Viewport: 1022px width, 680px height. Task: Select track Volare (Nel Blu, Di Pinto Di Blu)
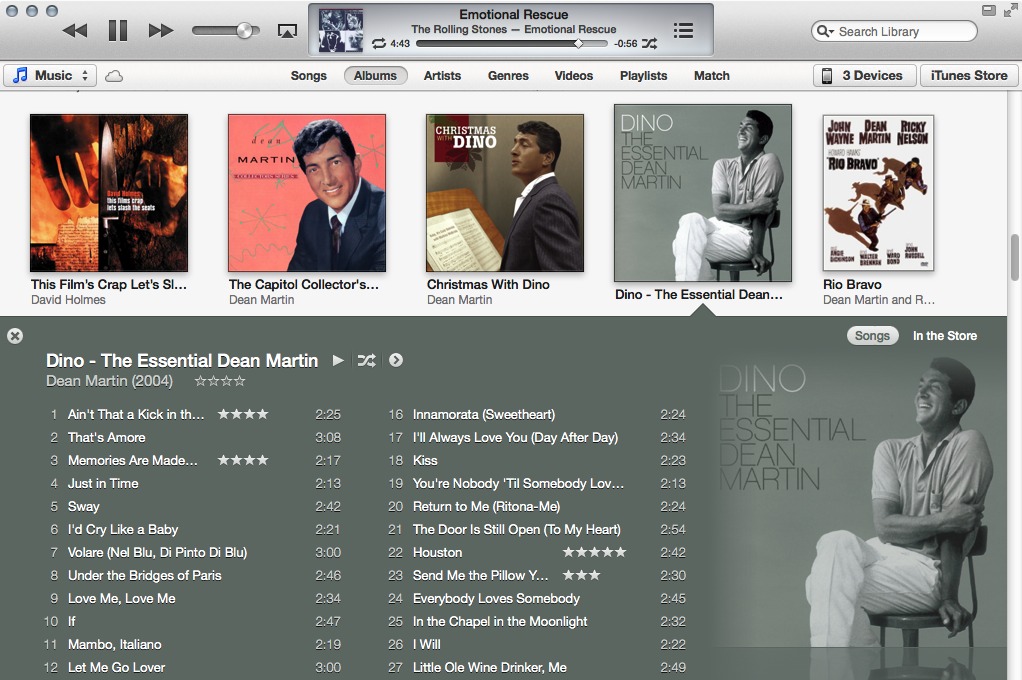tap(157, 552)
